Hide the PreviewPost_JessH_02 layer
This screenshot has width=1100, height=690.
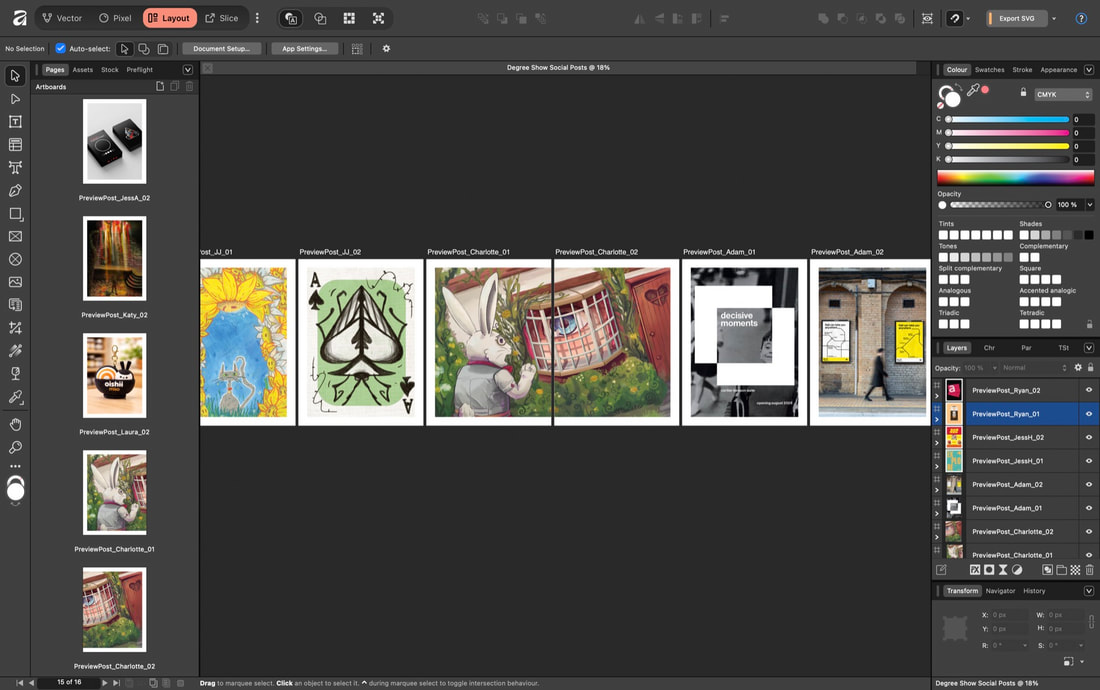pyautogui.click(x=1089, y=437)
